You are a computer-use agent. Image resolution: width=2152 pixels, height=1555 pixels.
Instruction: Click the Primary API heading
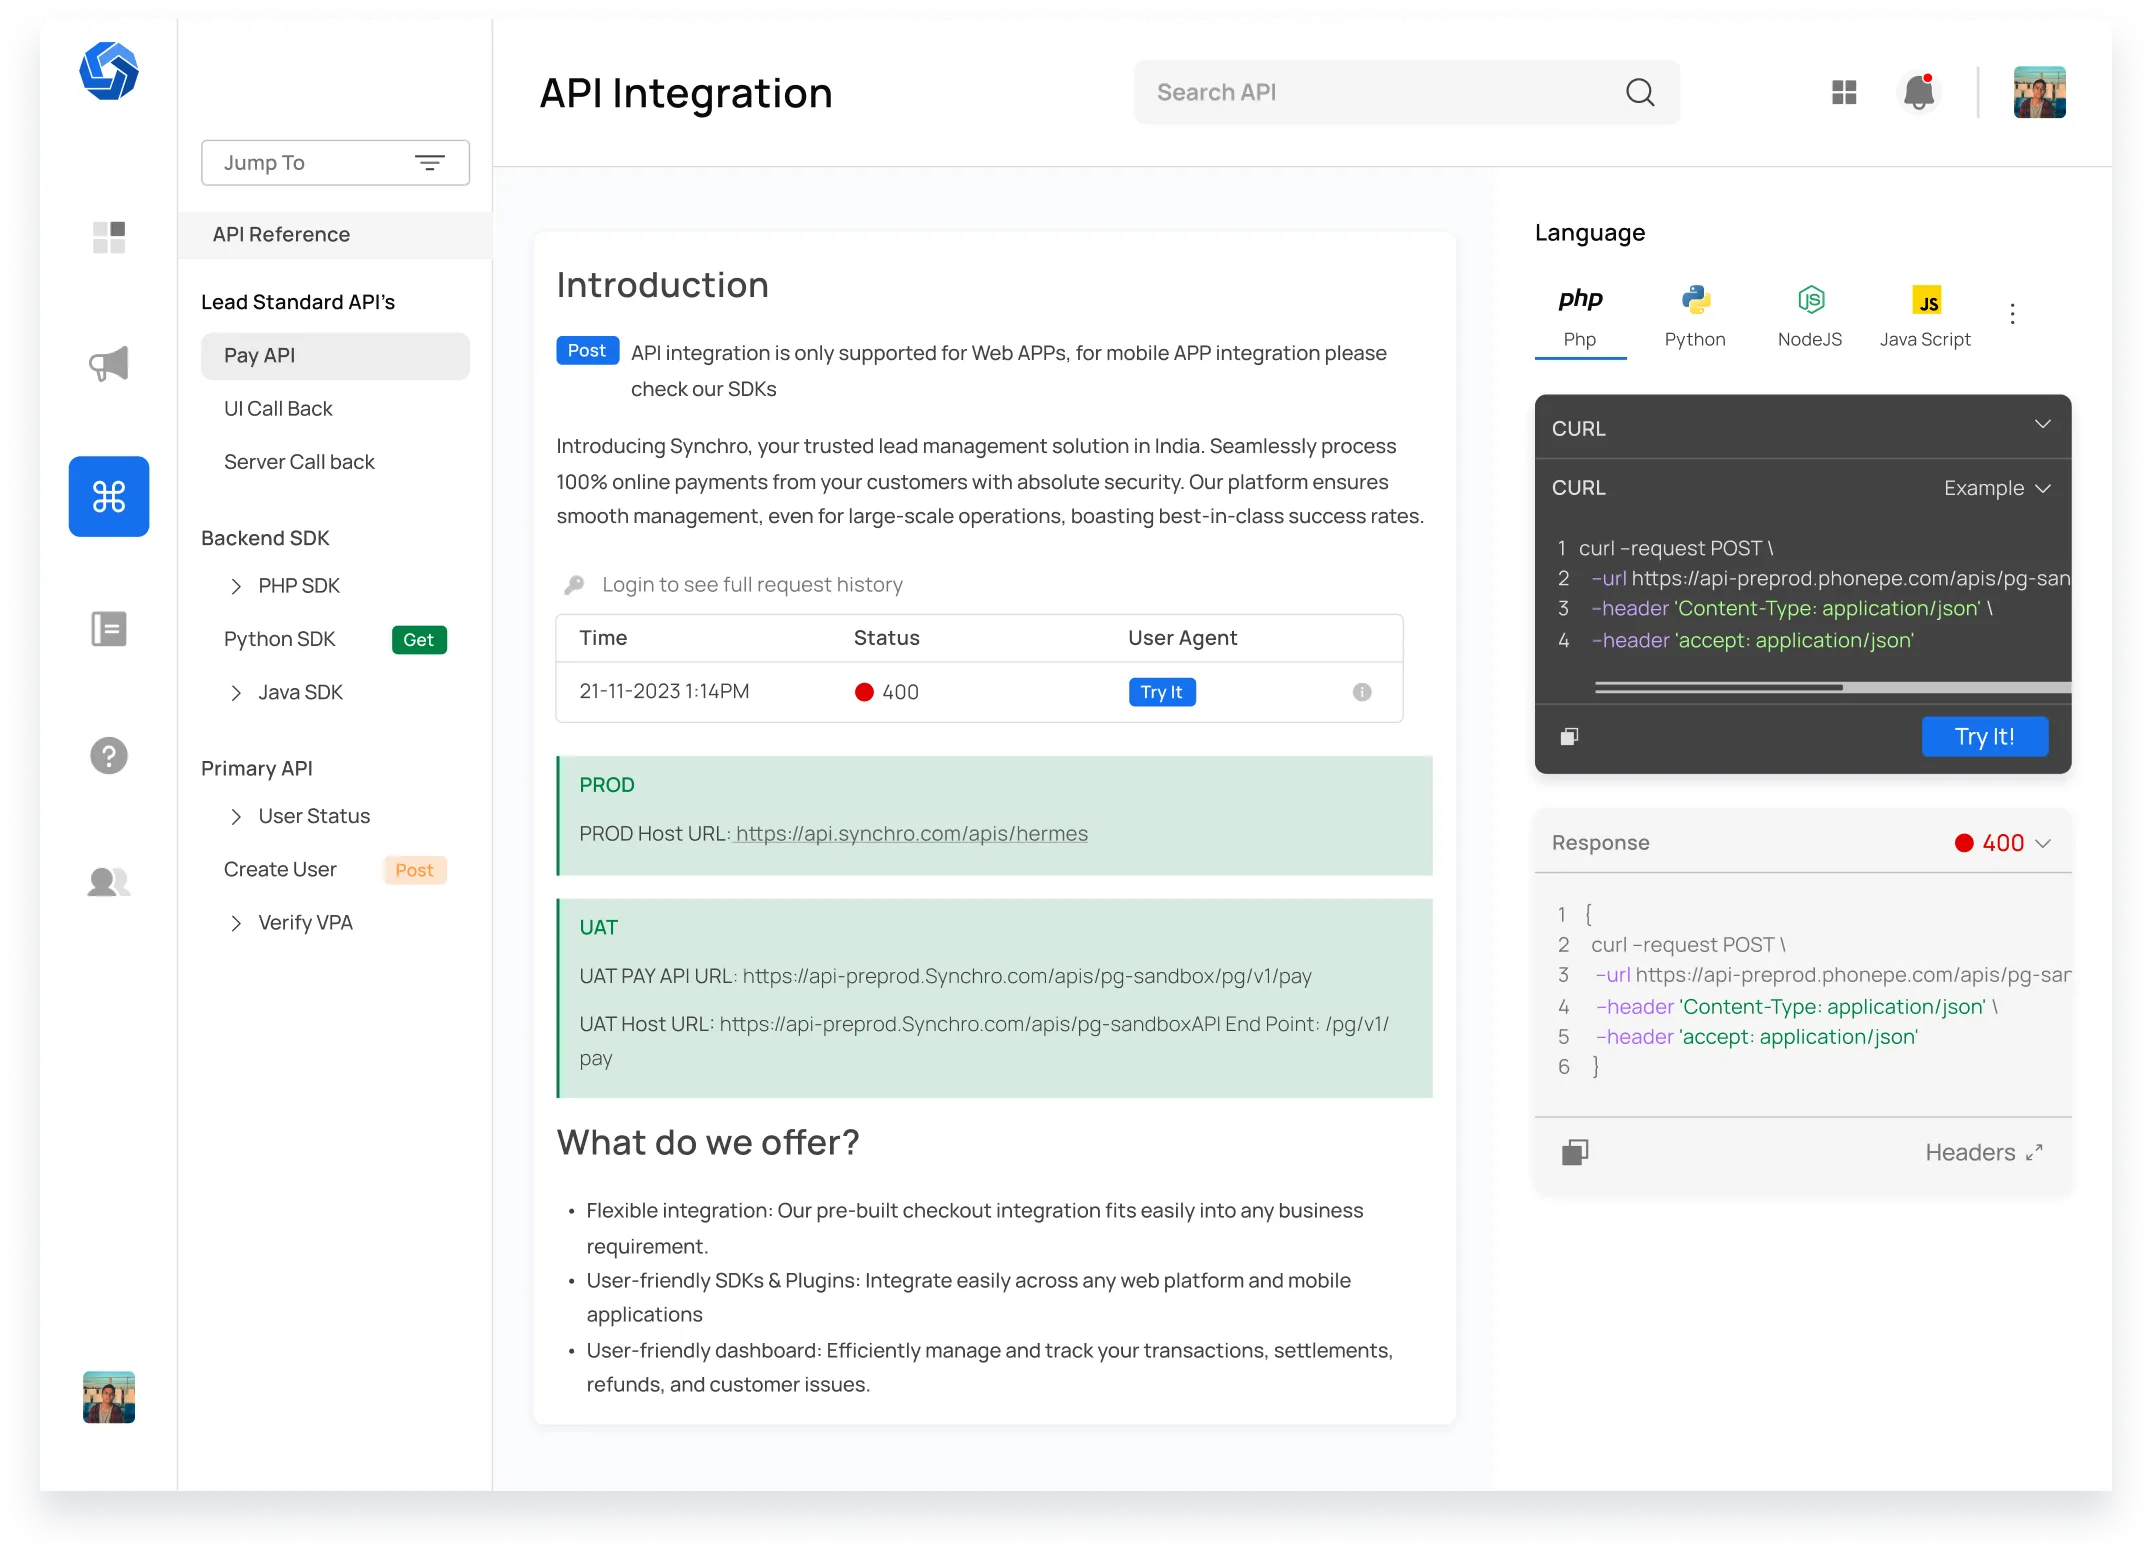257,769
